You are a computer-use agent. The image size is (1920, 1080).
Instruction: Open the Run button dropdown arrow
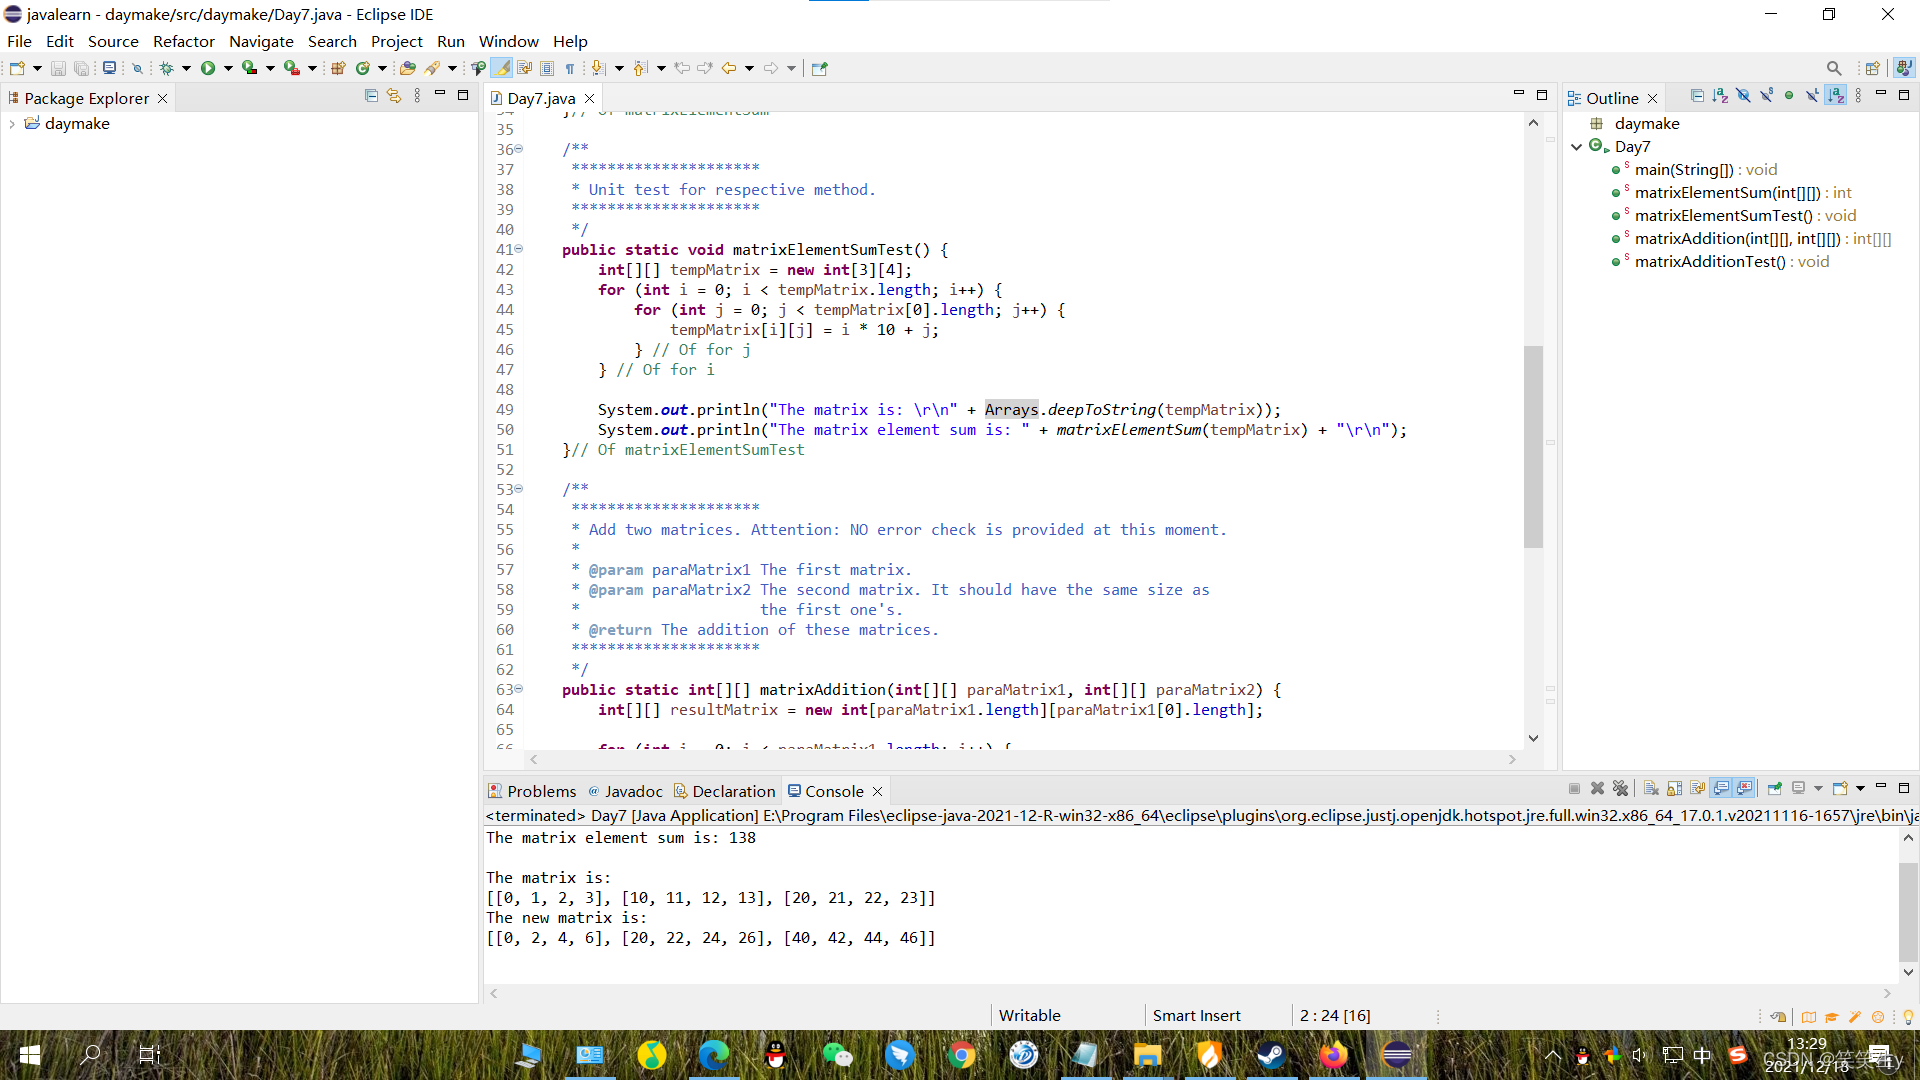pos(228,68)
